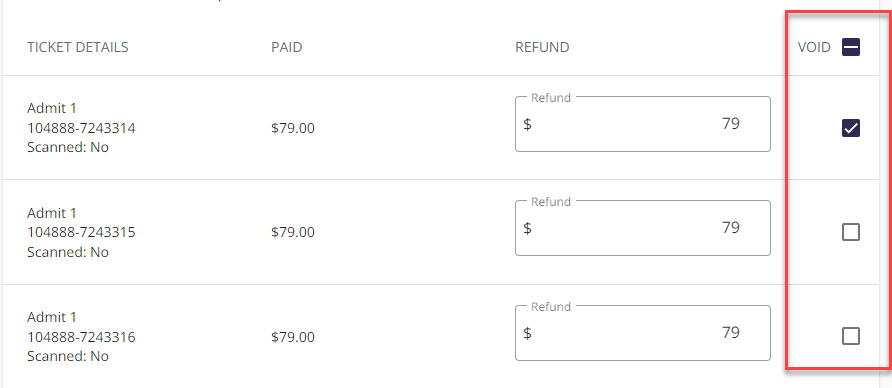Click ticket number 104888-7243316
Viewport: 892px width, 388px height.
click(81, 337)
